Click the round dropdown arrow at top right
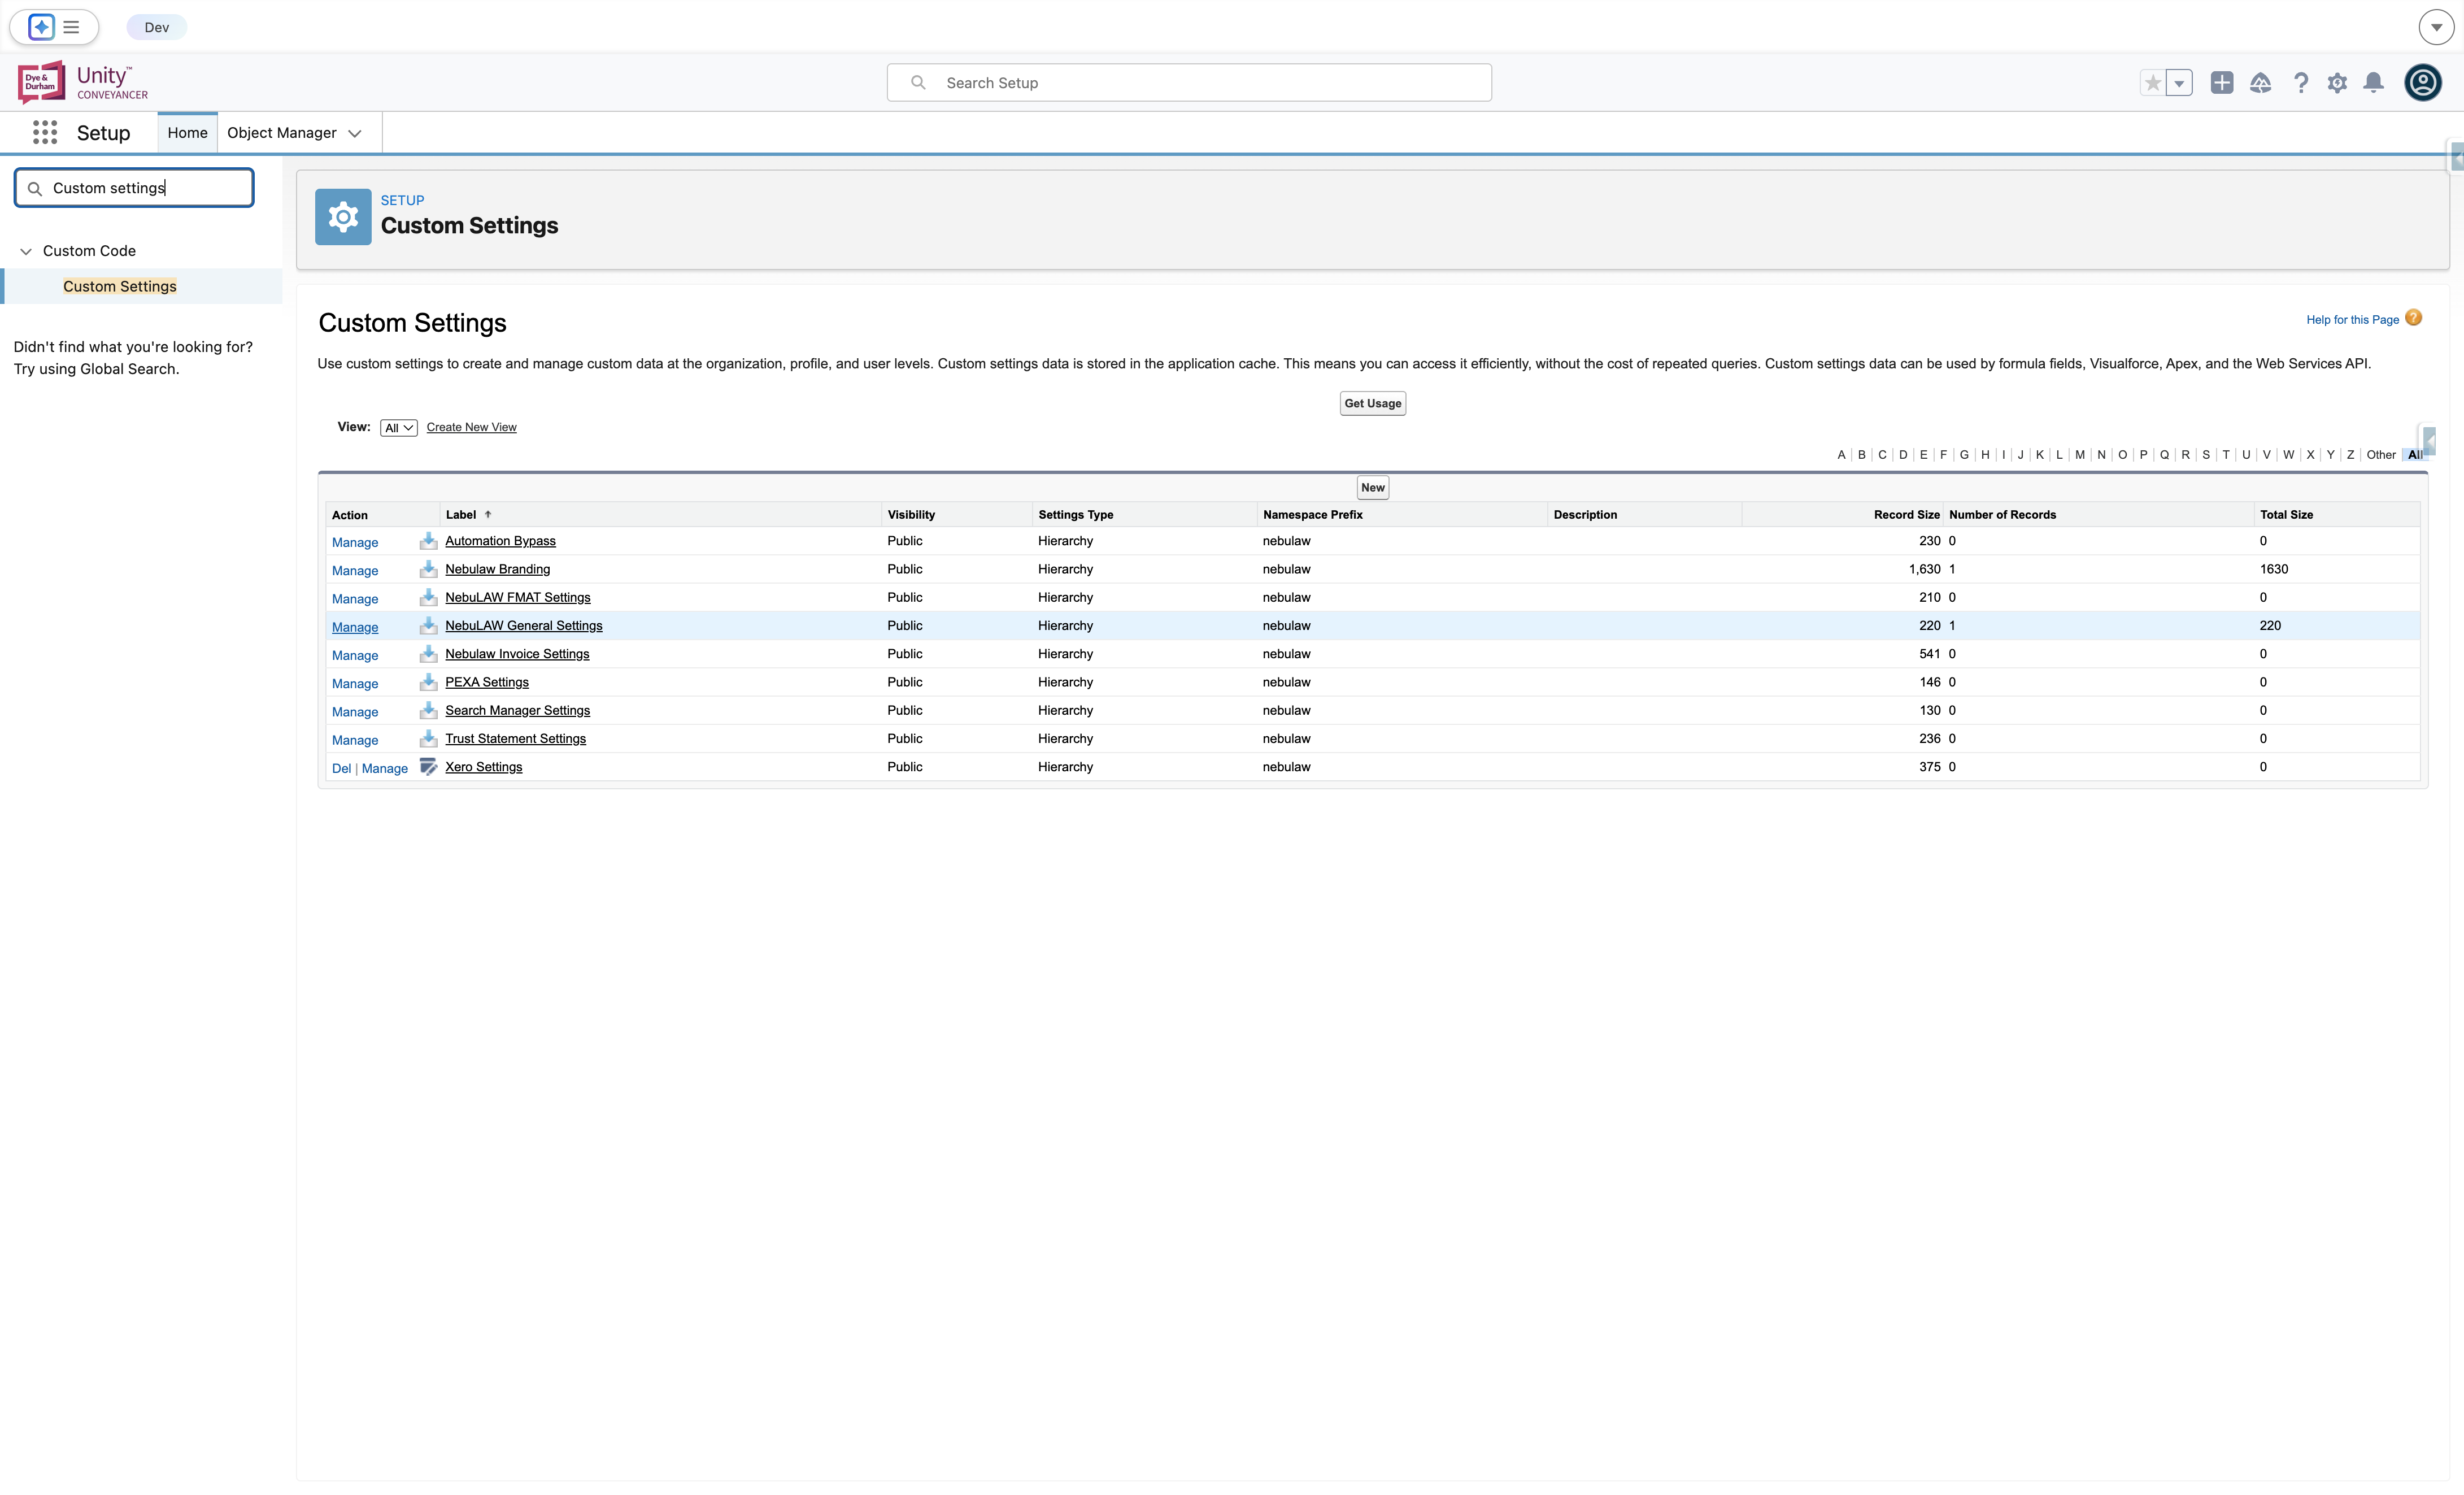The height and width of the screenshot is (1495, 2464). tap(2436, 27)
